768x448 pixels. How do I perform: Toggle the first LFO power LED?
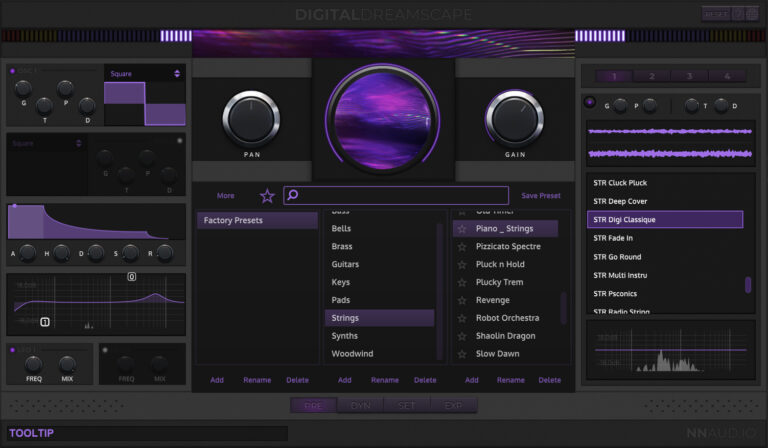pyautogui.click(x=12, y=350)
